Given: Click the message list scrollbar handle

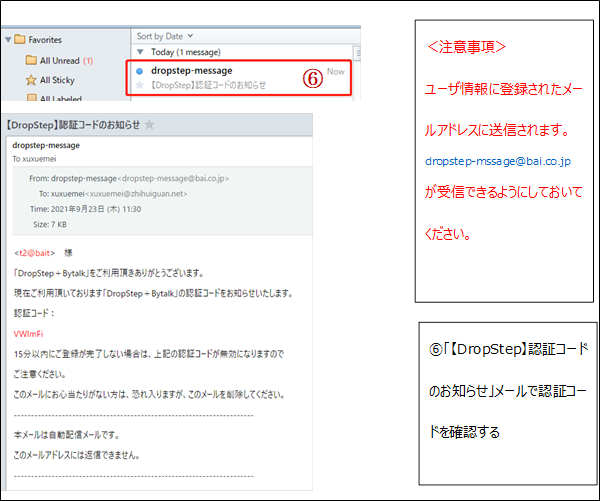Looking at the screenshot, I should (358, 53).
